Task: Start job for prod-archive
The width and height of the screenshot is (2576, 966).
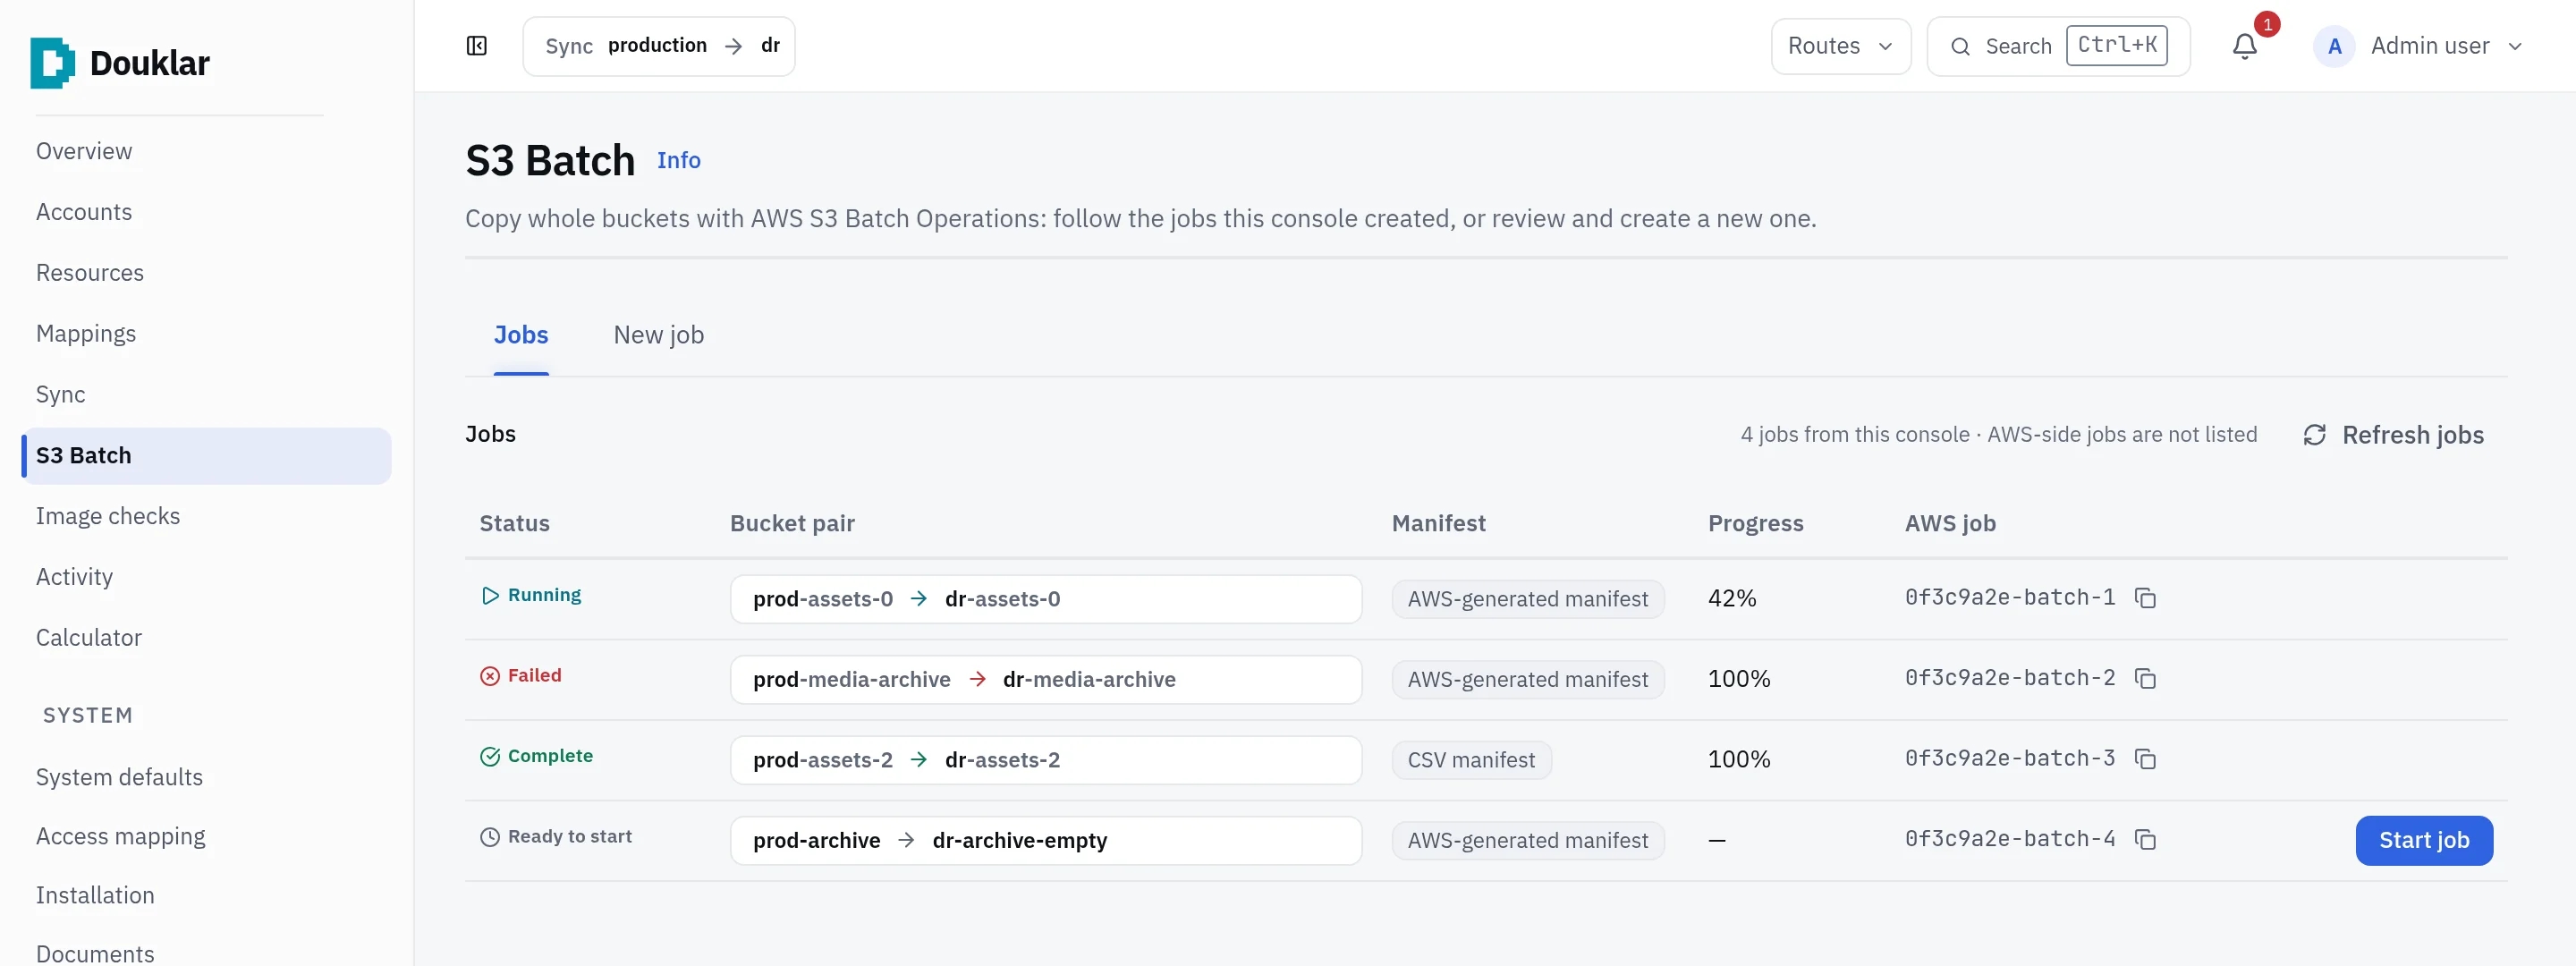Action: pyautogui.click(x=2423, y=840)
